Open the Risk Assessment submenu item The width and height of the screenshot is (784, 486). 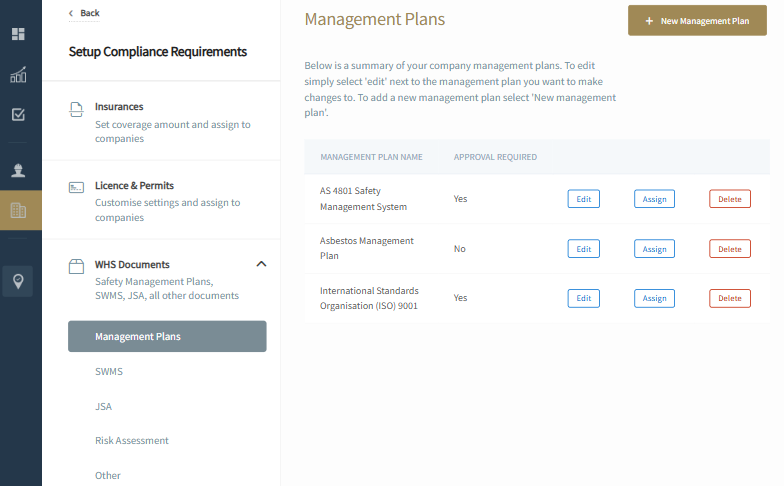pos(132,440)
